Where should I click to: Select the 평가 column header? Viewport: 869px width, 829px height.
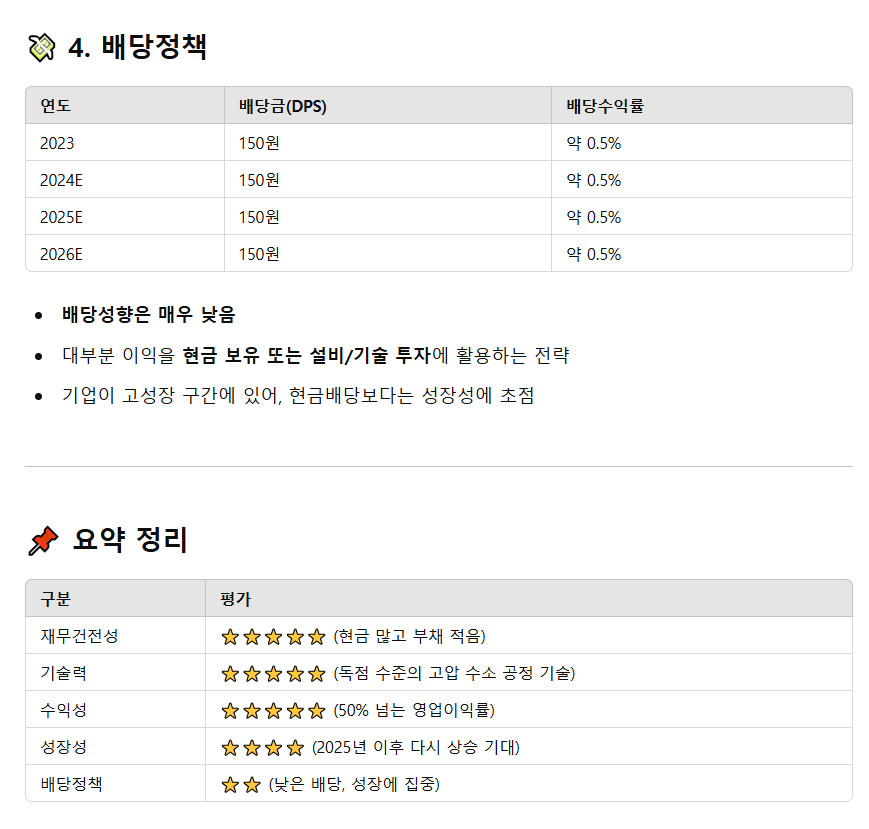click(236, 599)
